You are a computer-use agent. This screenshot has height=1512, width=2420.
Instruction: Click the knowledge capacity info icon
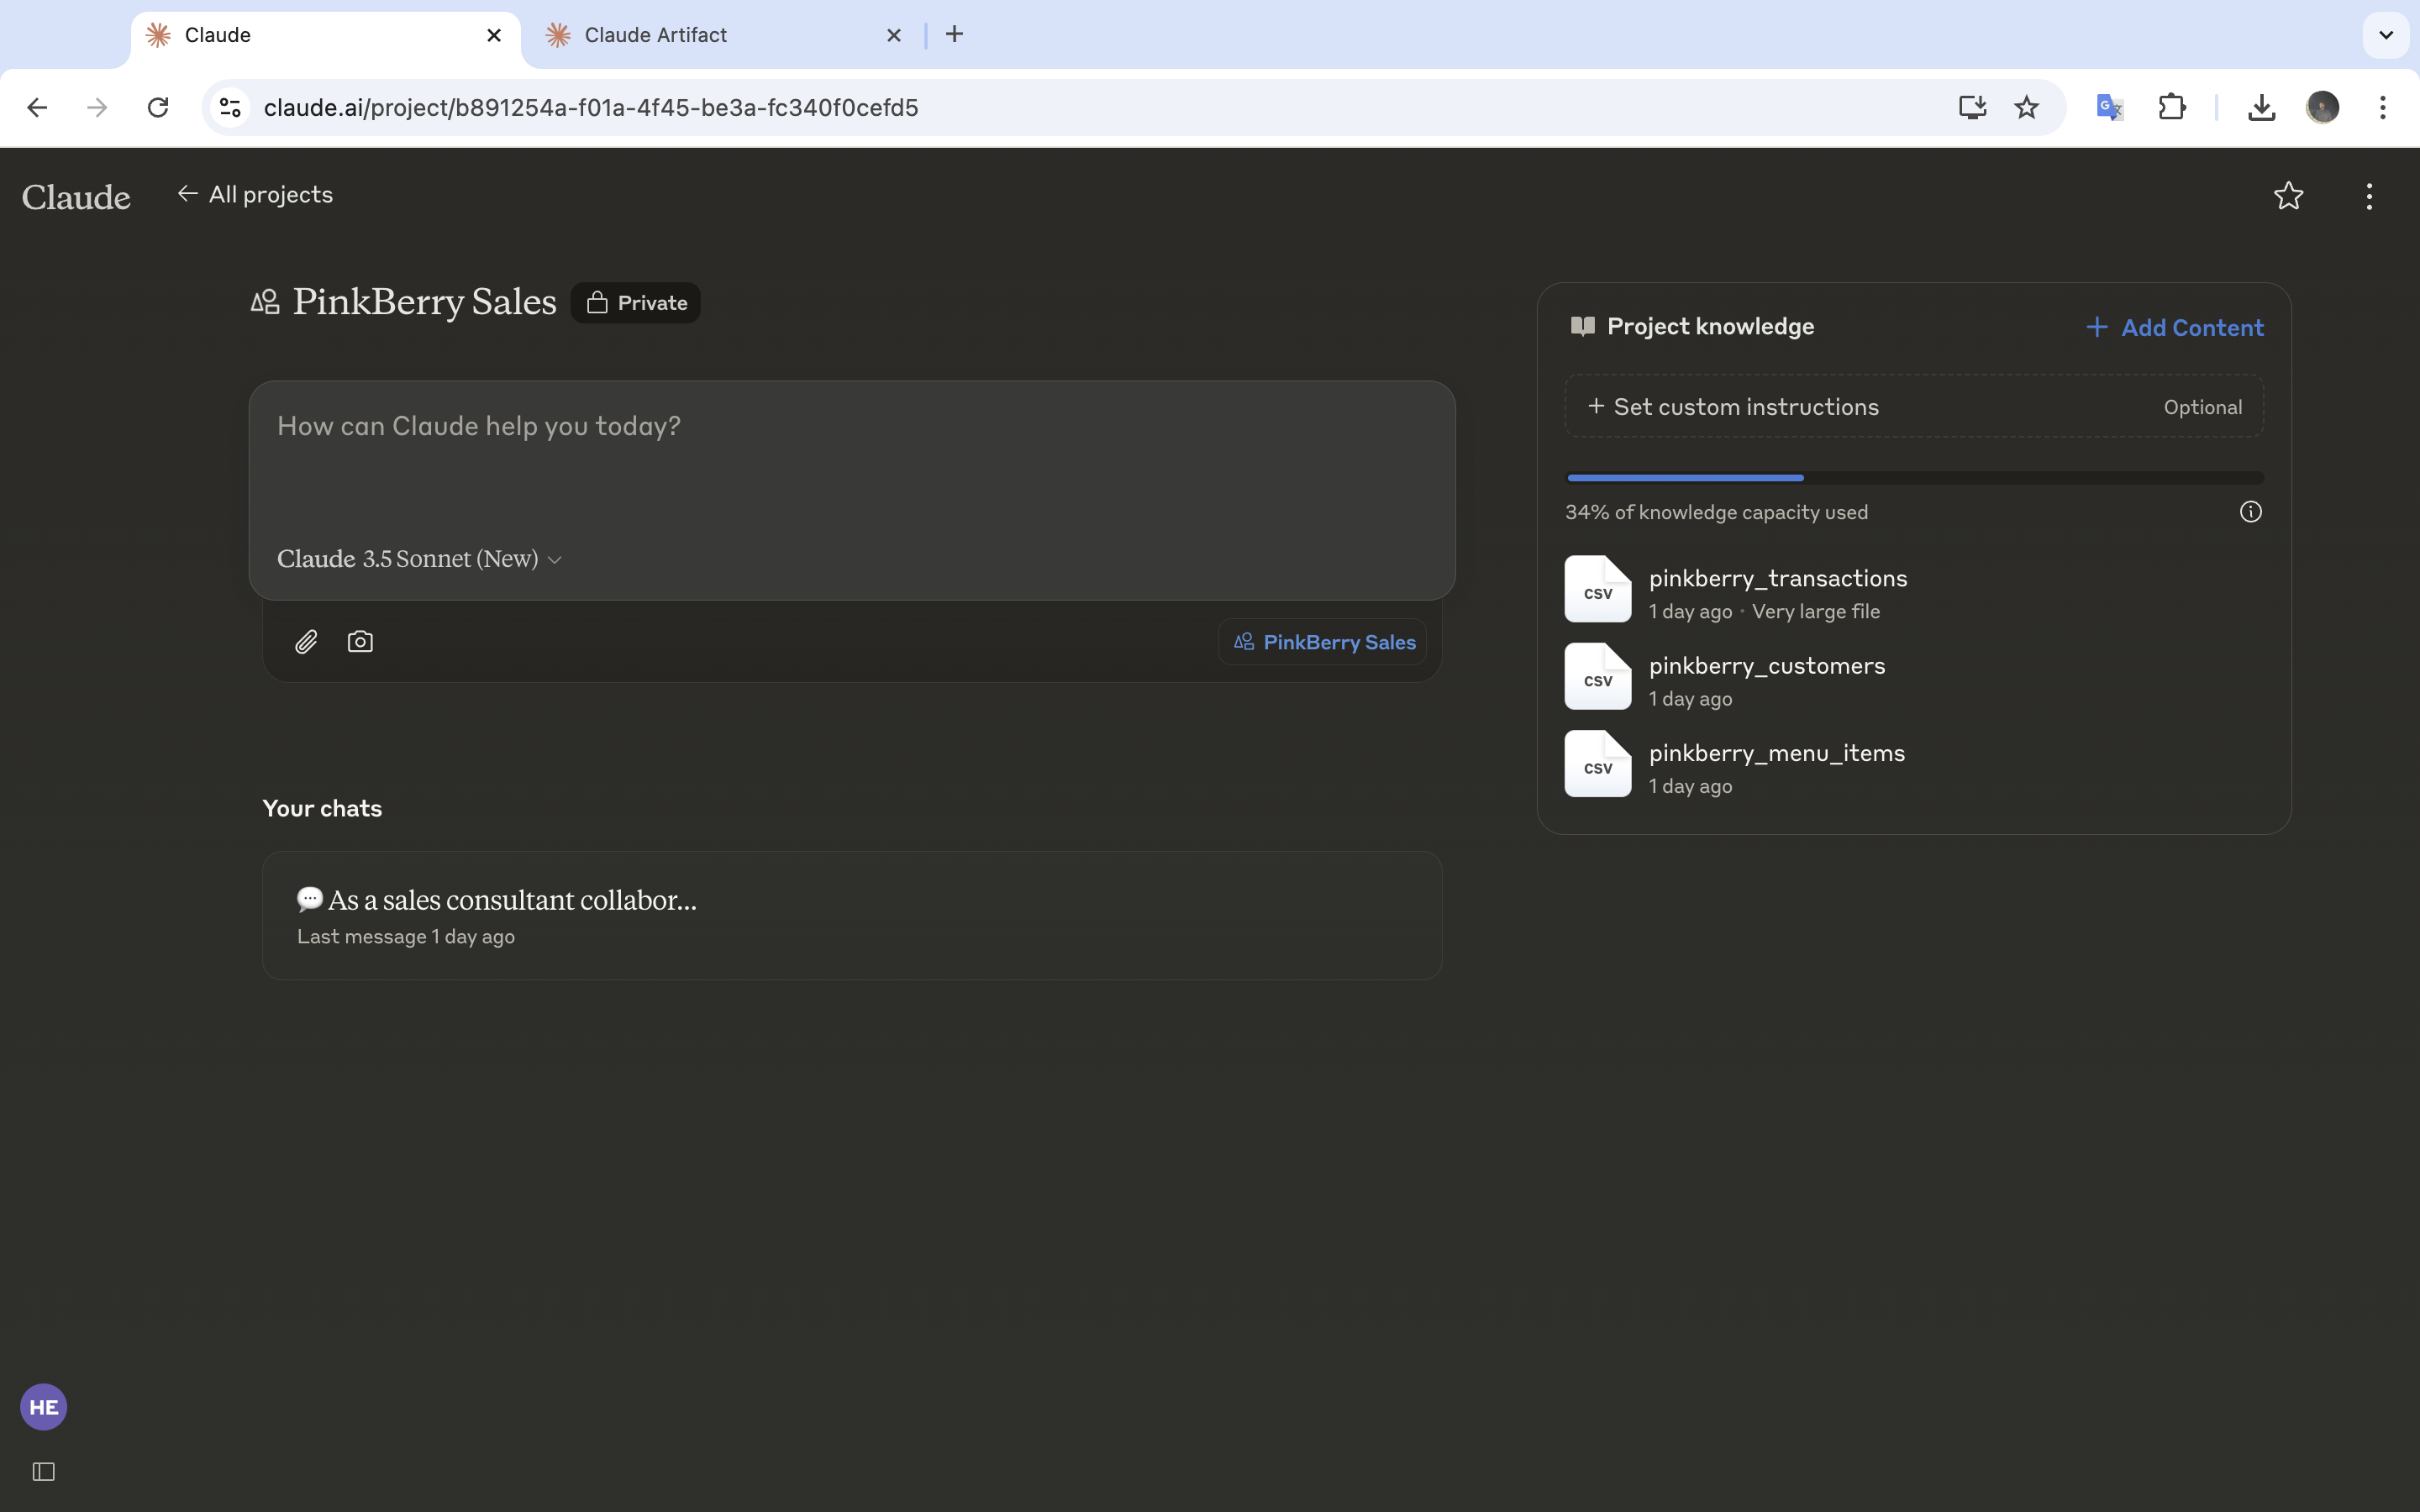pos(2250,512)
